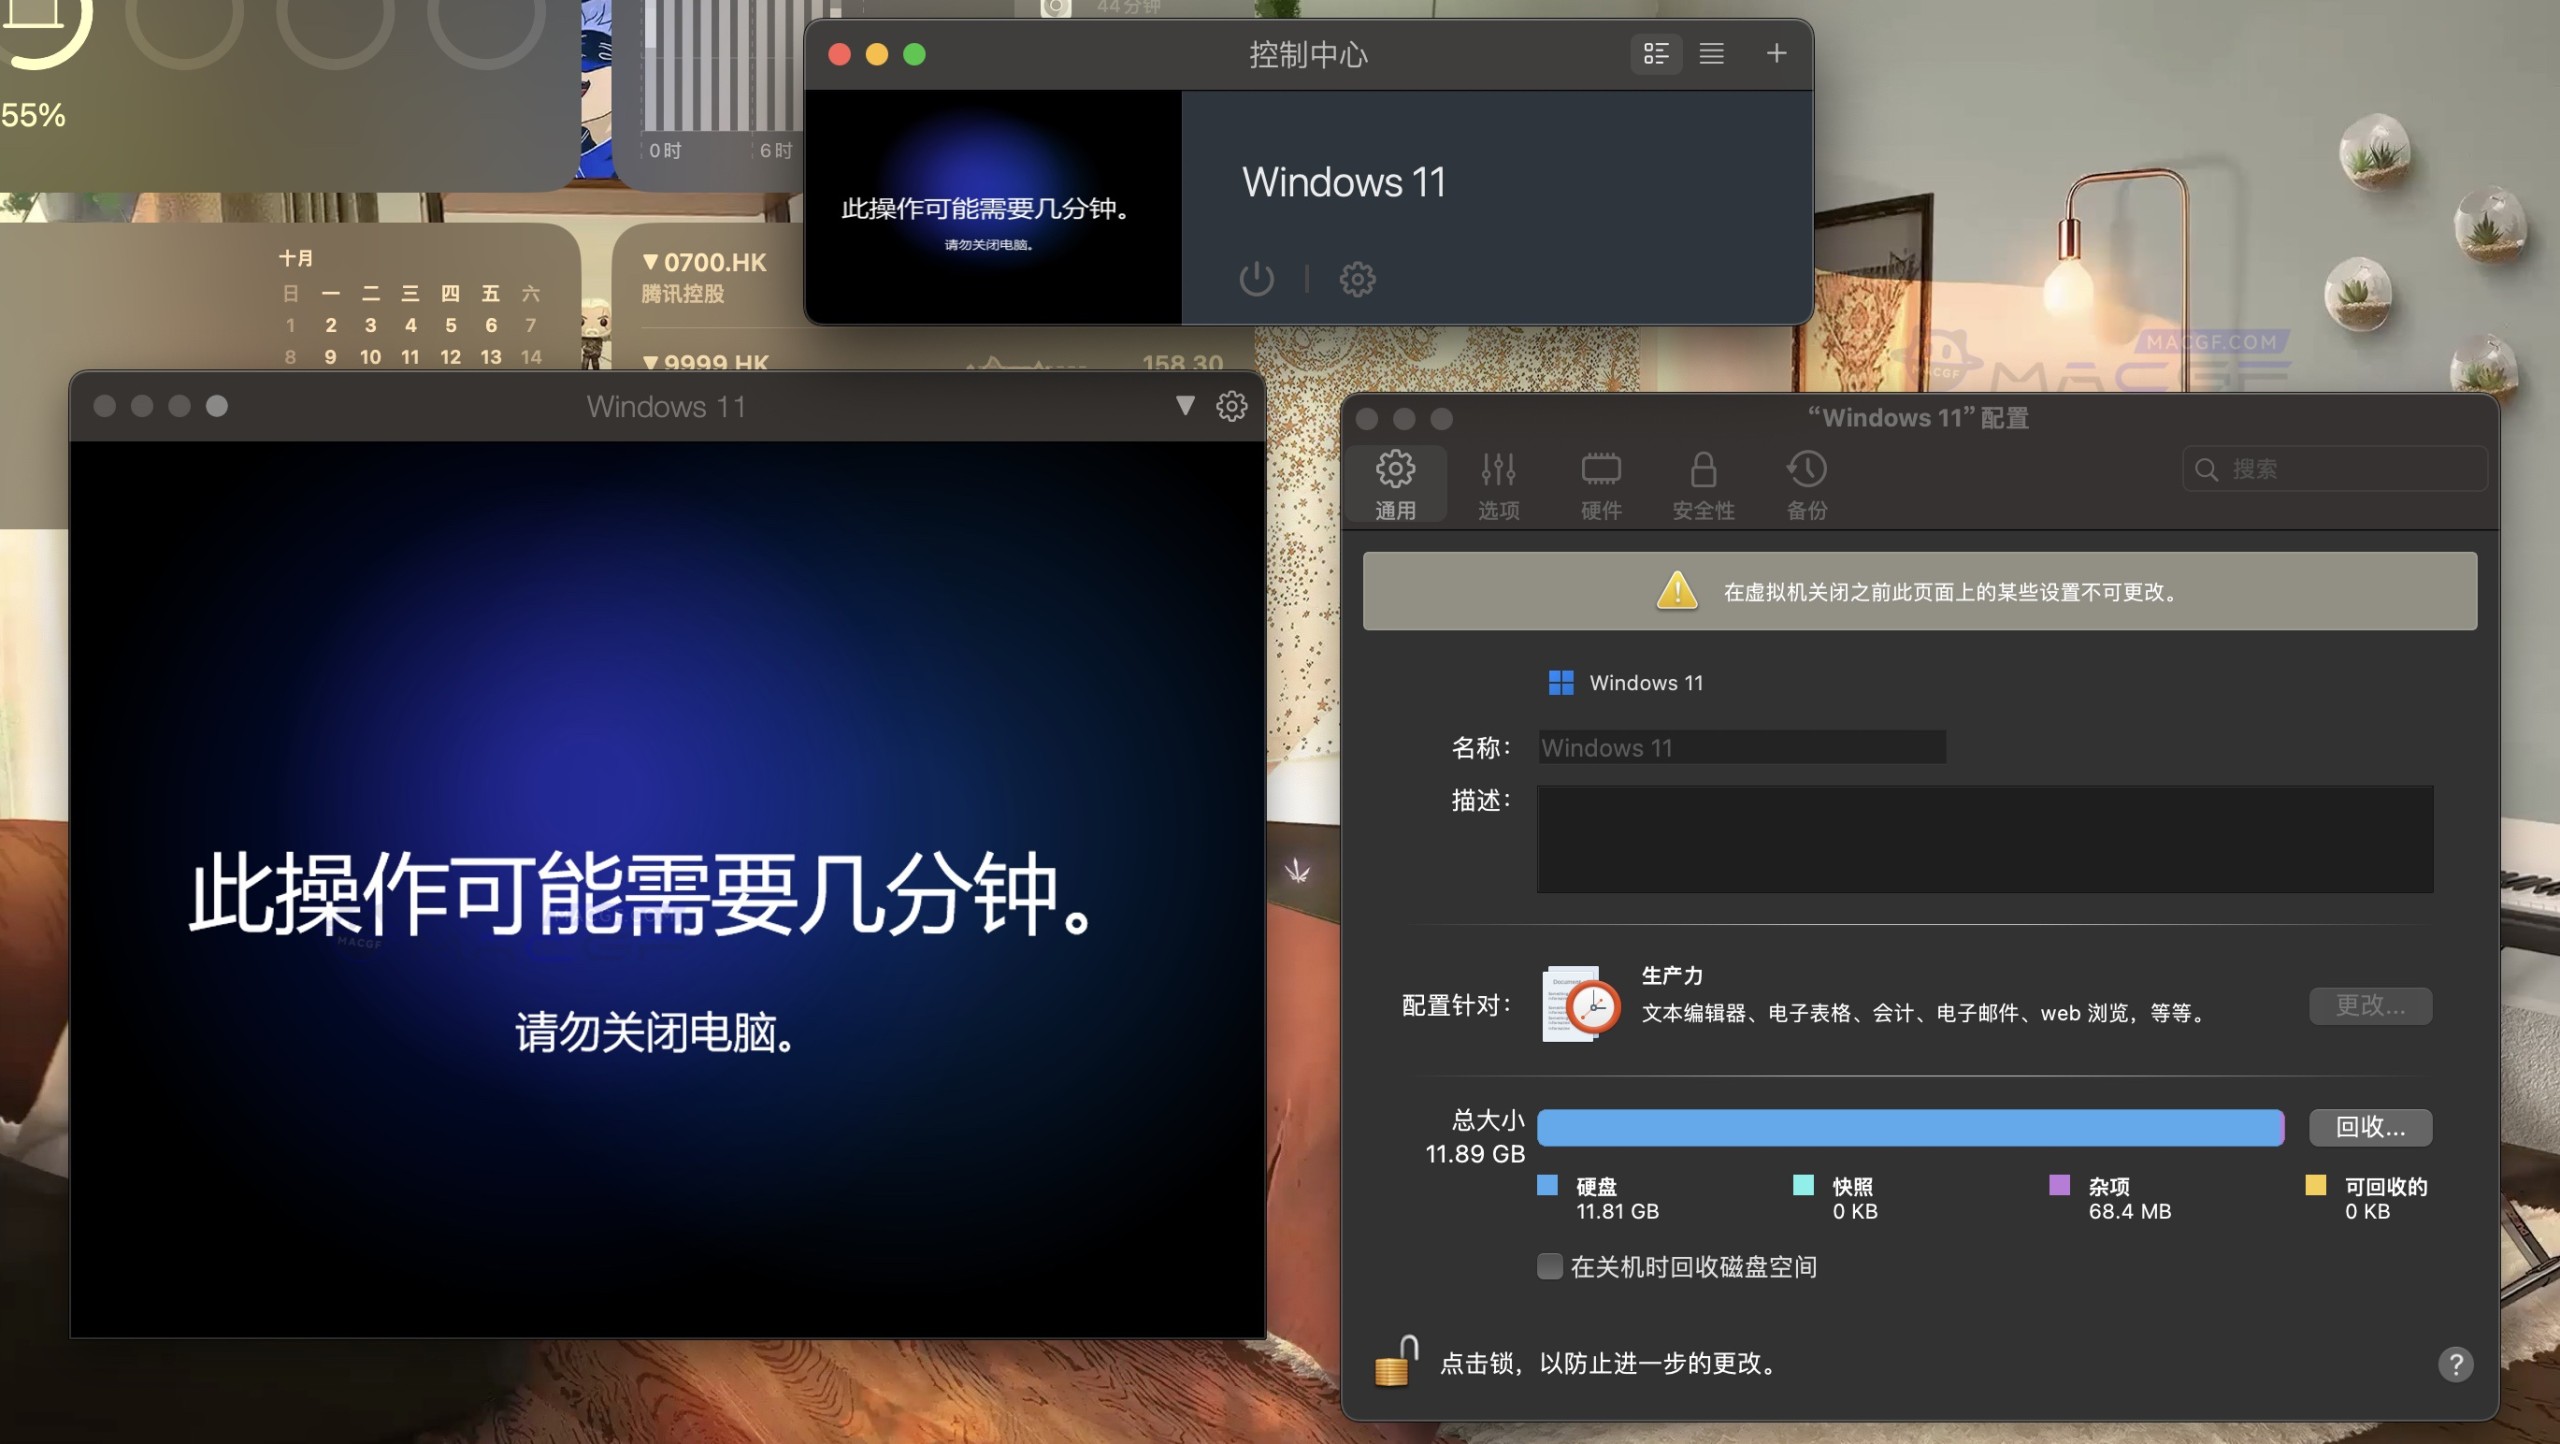Add a new virtual machine with the + icon
This screenshot has width=2560, height=1444.
pos(1775,54)
